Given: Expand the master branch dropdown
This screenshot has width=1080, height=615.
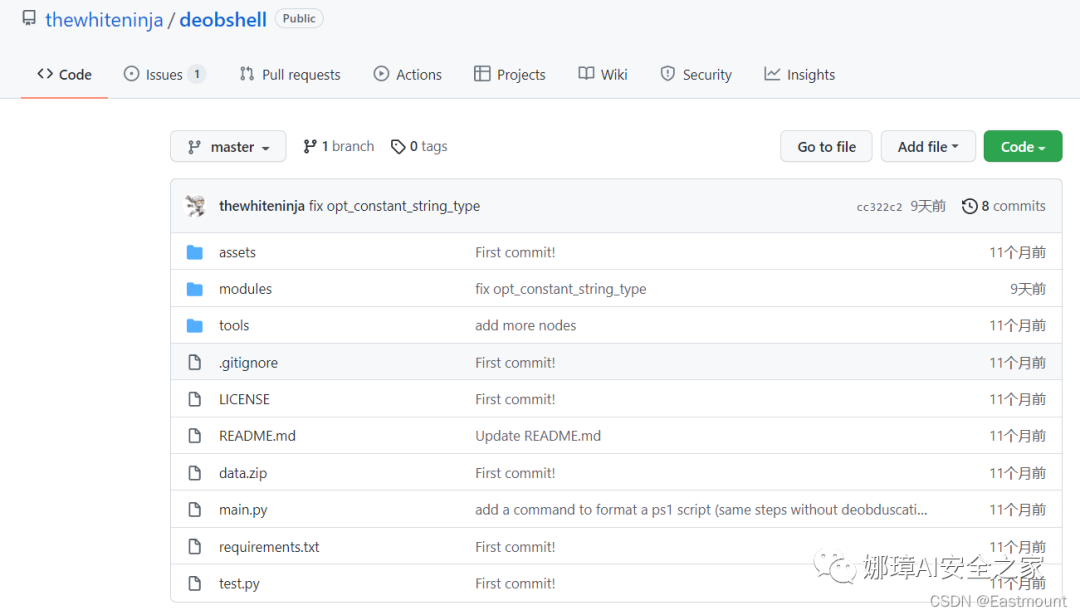Looking at the screenshot, I should [x=228, y=147].
